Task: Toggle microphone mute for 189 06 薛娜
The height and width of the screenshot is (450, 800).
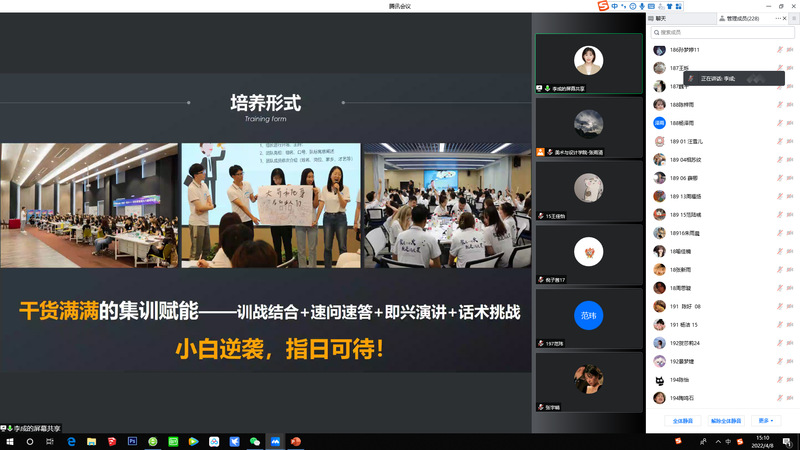Action: pyautogui.click(x=779, y=178)
